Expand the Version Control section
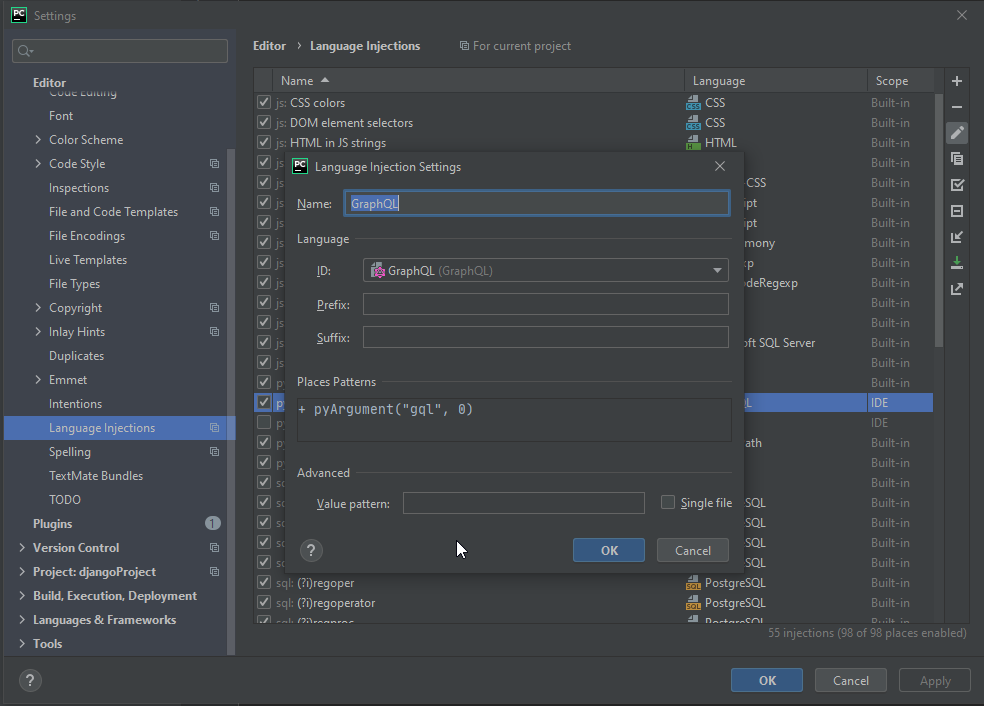 click(x=22, y=547)
